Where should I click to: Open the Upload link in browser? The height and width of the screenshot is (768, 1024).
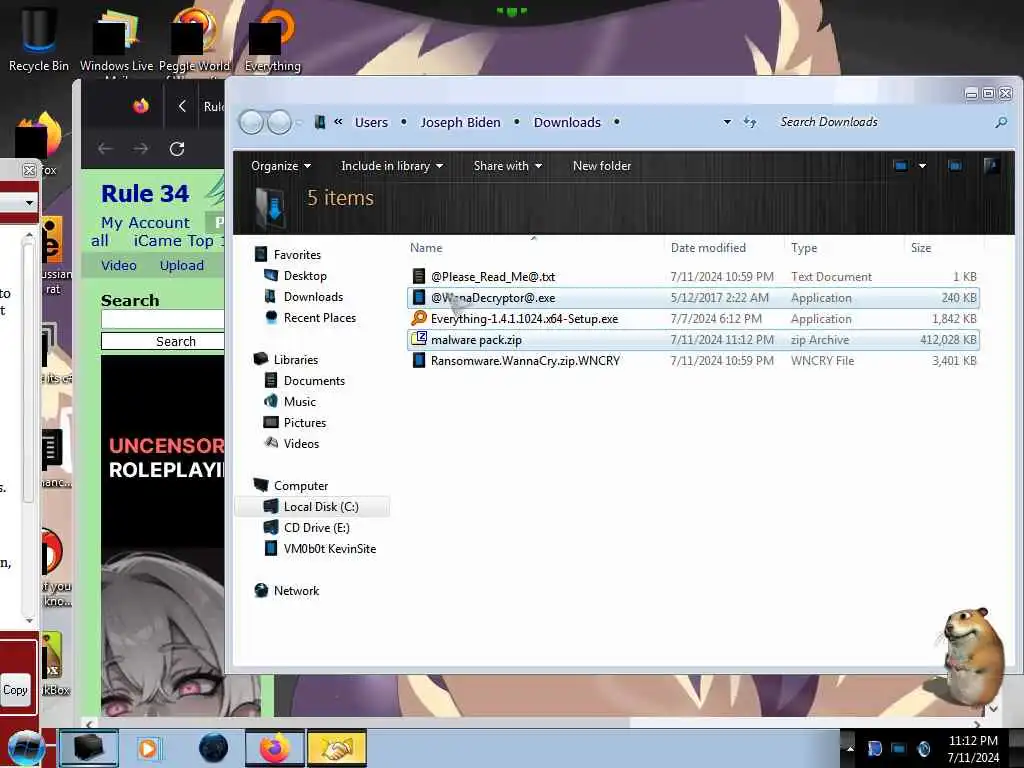click(182, 265)
